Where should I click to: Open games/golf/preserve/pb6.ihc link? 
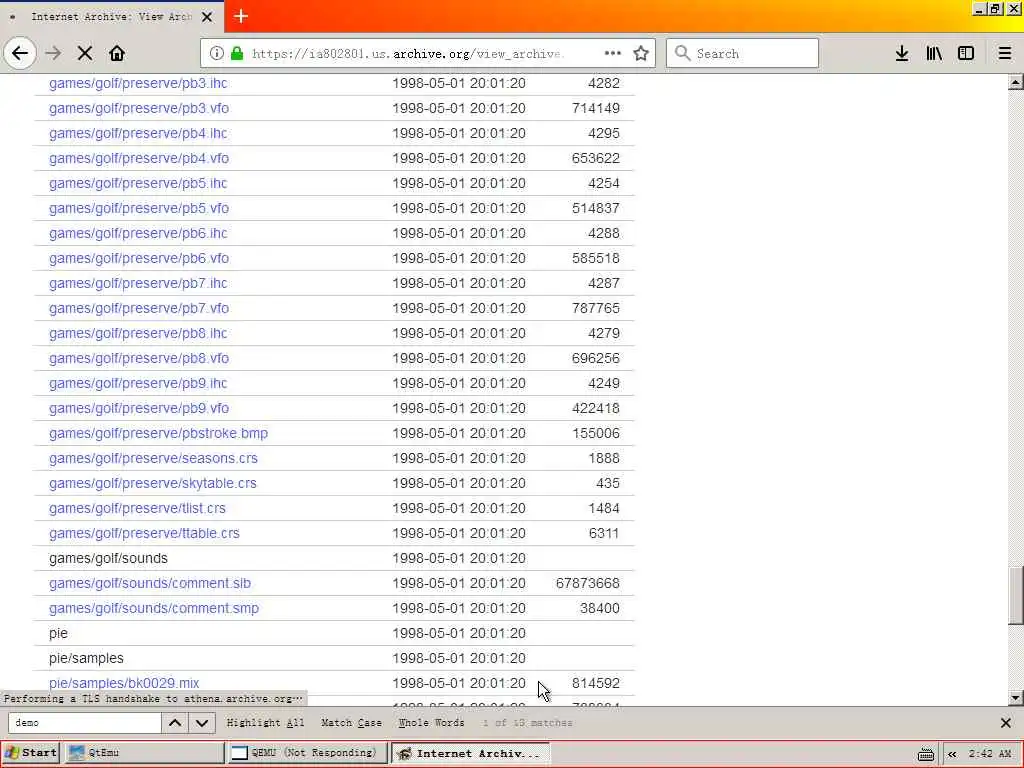click(x=138, y=233)
